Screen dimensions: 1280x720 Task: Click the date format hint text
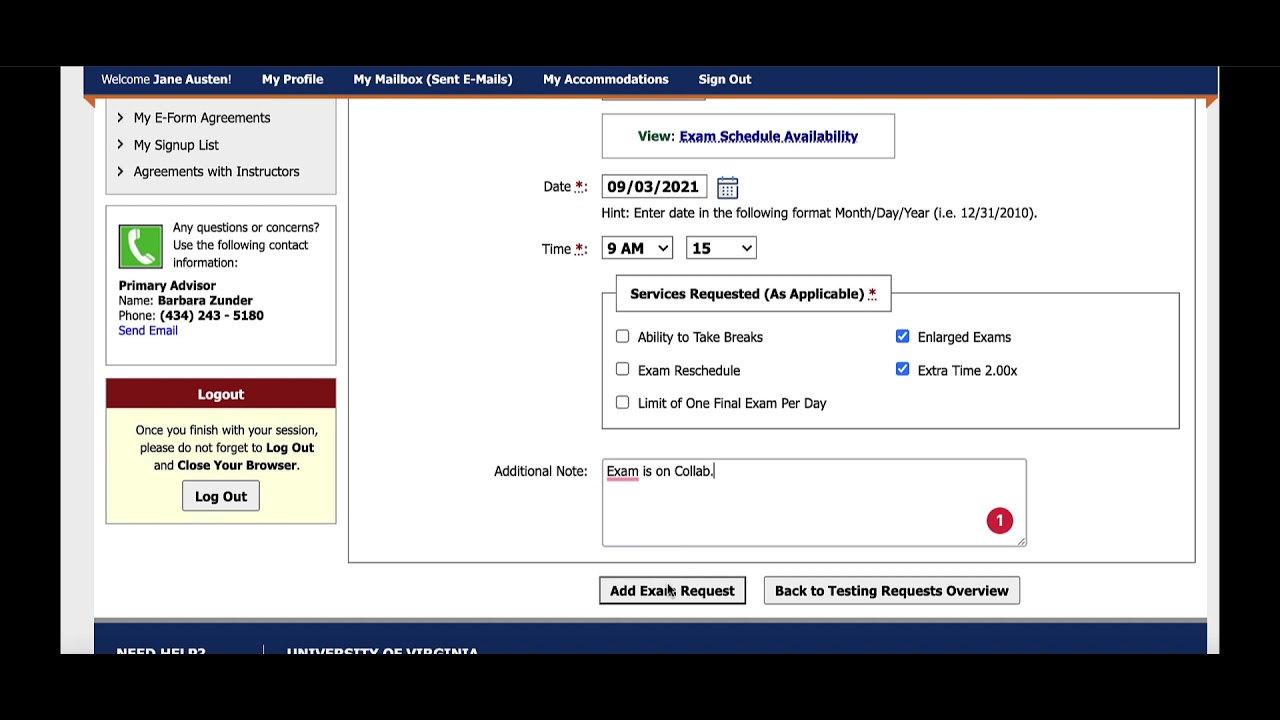[819, 213]
